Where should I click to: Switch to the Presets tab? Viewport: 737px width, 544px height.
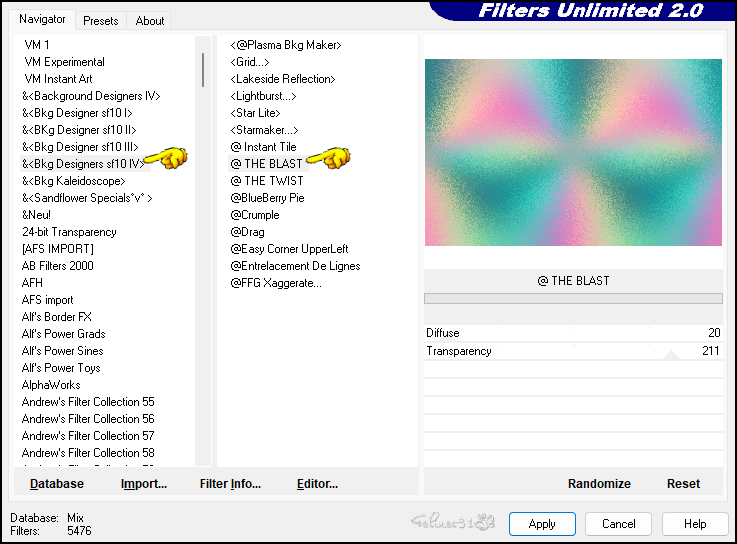tap(101, 20)
